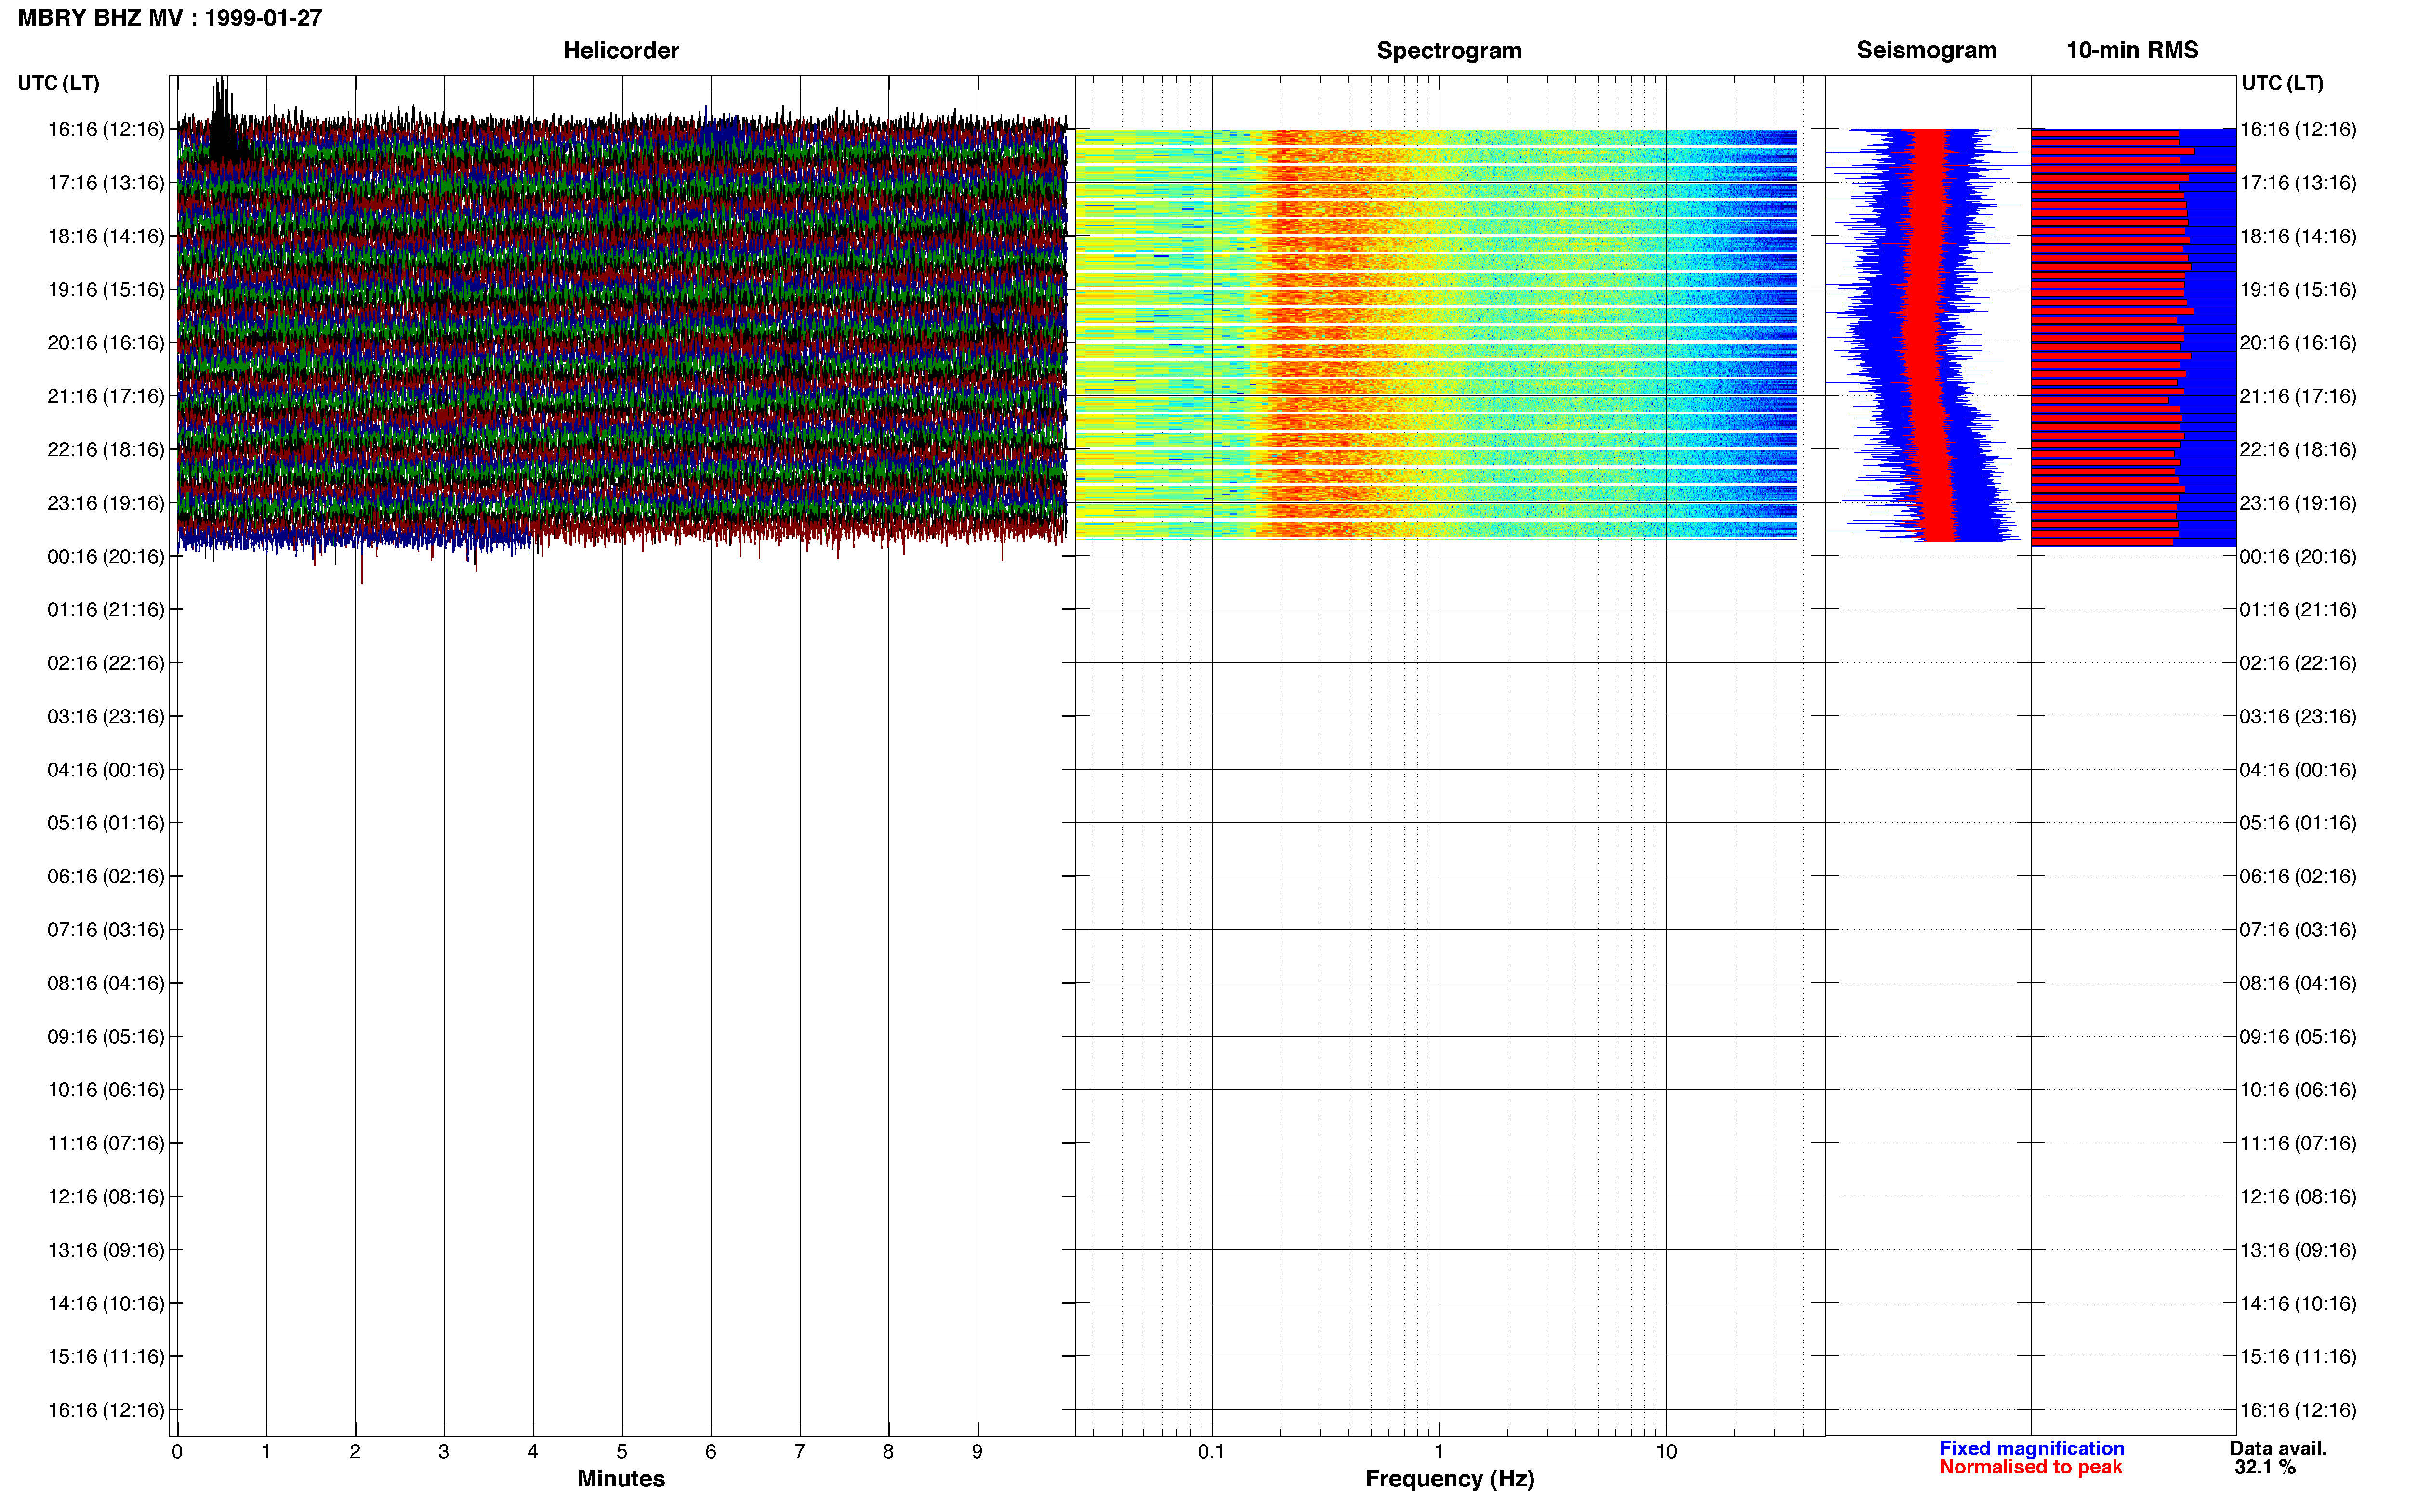Click the plot title 'MBRY BHZ MV : 1999-01-27'
The height and width of the screenshot is (1512, 2418).
pyautogui.click(x=170, y=18)
